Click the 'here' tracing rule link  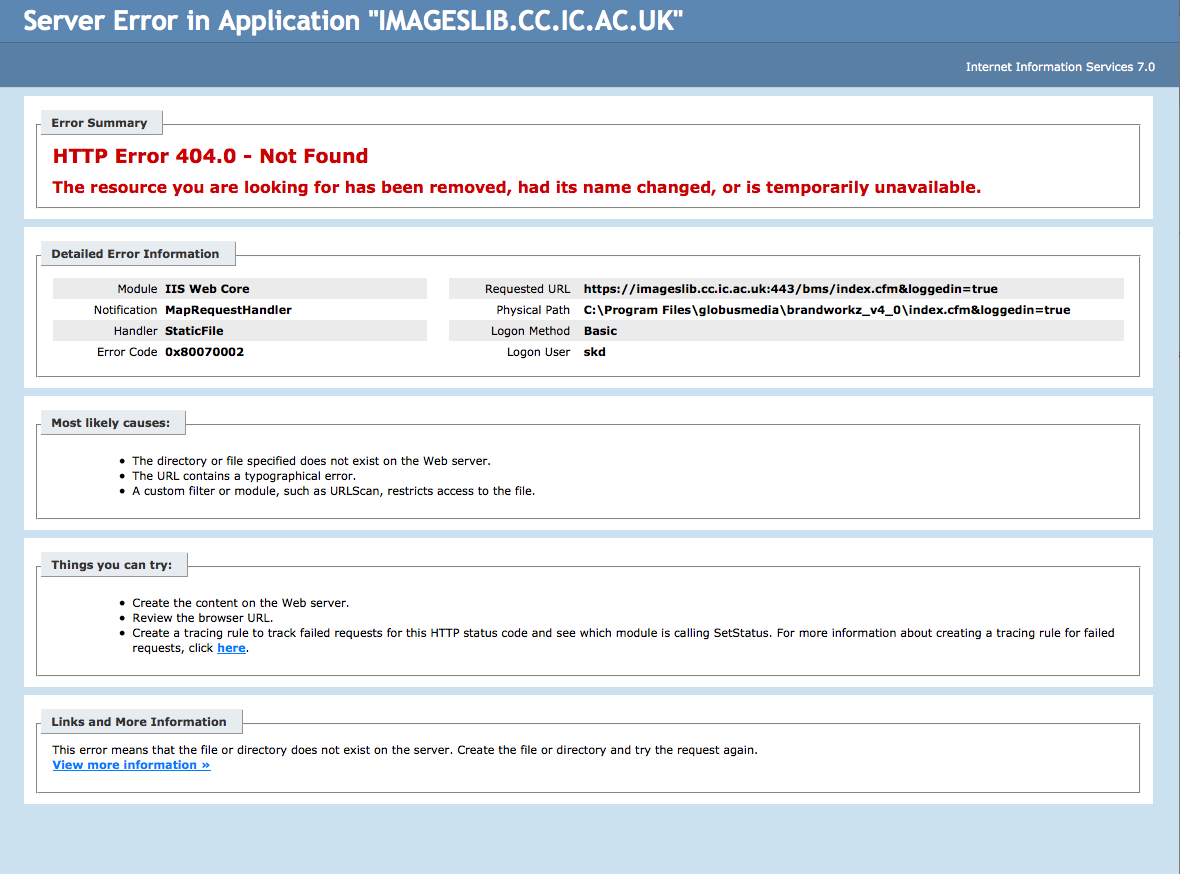point(231,648)
